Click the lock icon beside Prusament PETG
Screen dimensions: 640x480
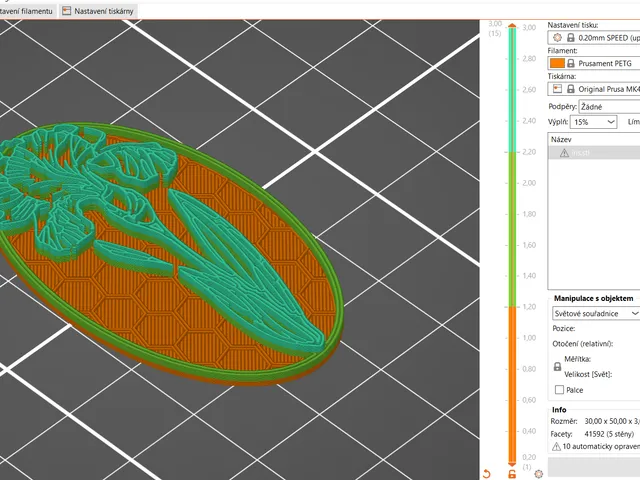571,63
